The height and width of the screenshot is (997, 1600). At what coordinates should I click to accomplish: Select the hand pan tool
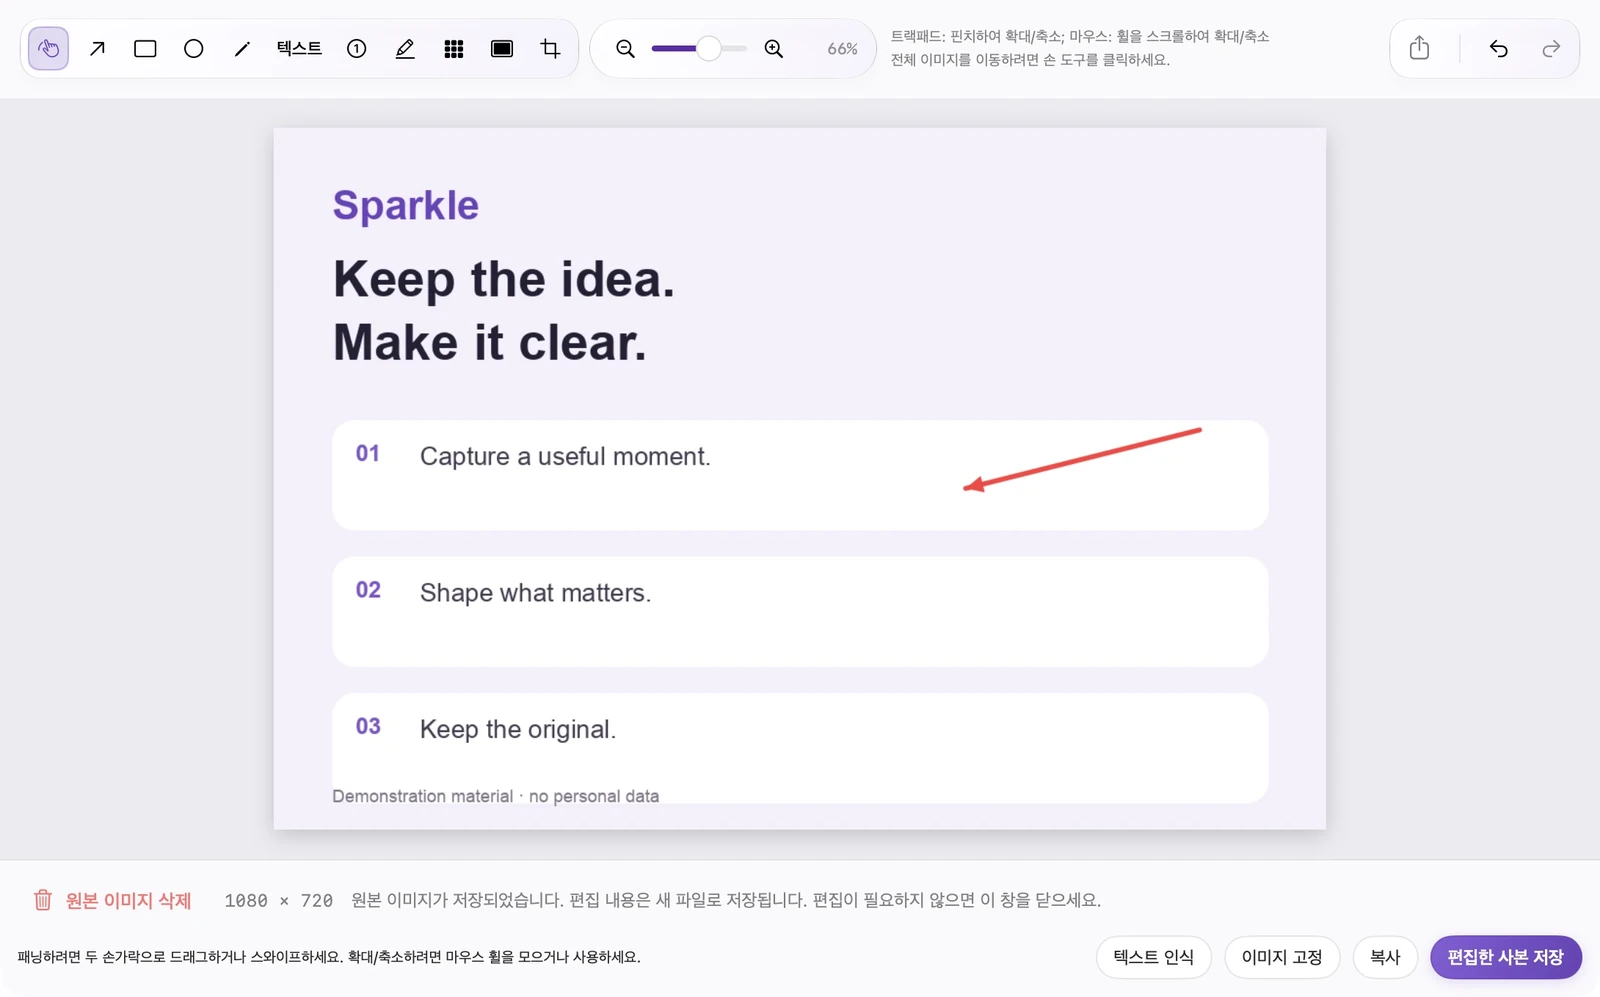coord(48,48)
